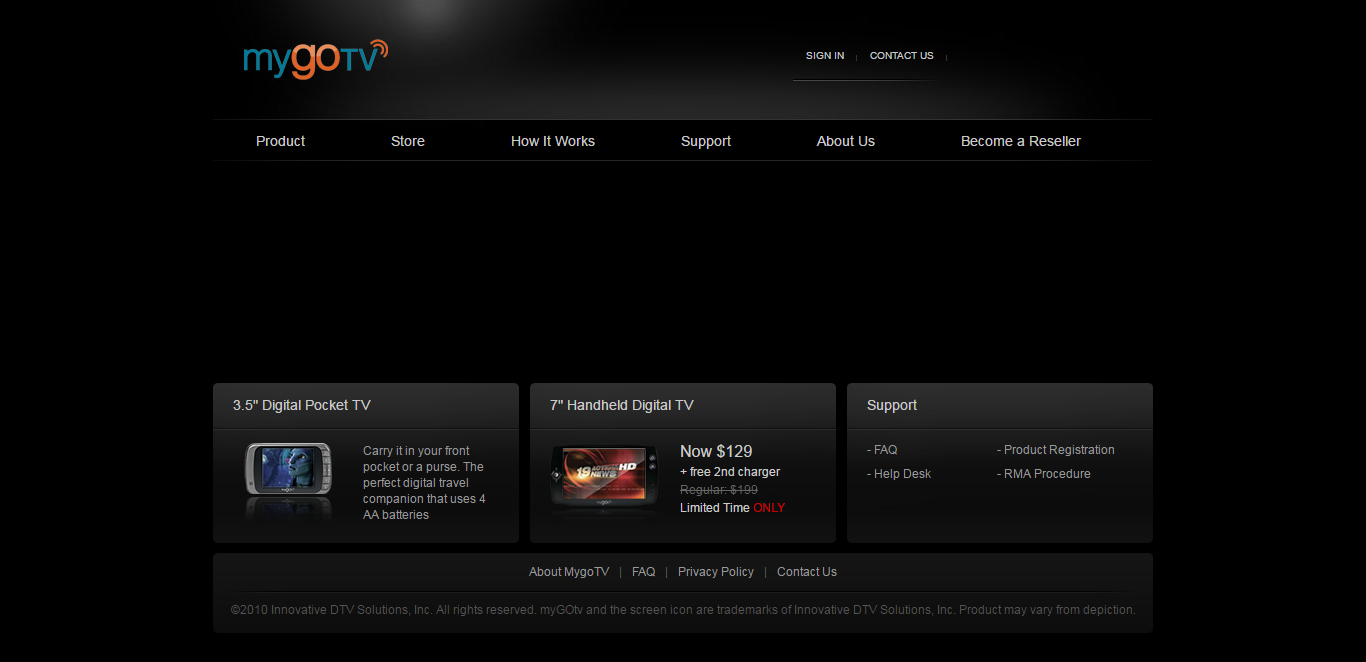
Task: Open Privacy Policy in the footer
Action: click(x=715, y=572)
